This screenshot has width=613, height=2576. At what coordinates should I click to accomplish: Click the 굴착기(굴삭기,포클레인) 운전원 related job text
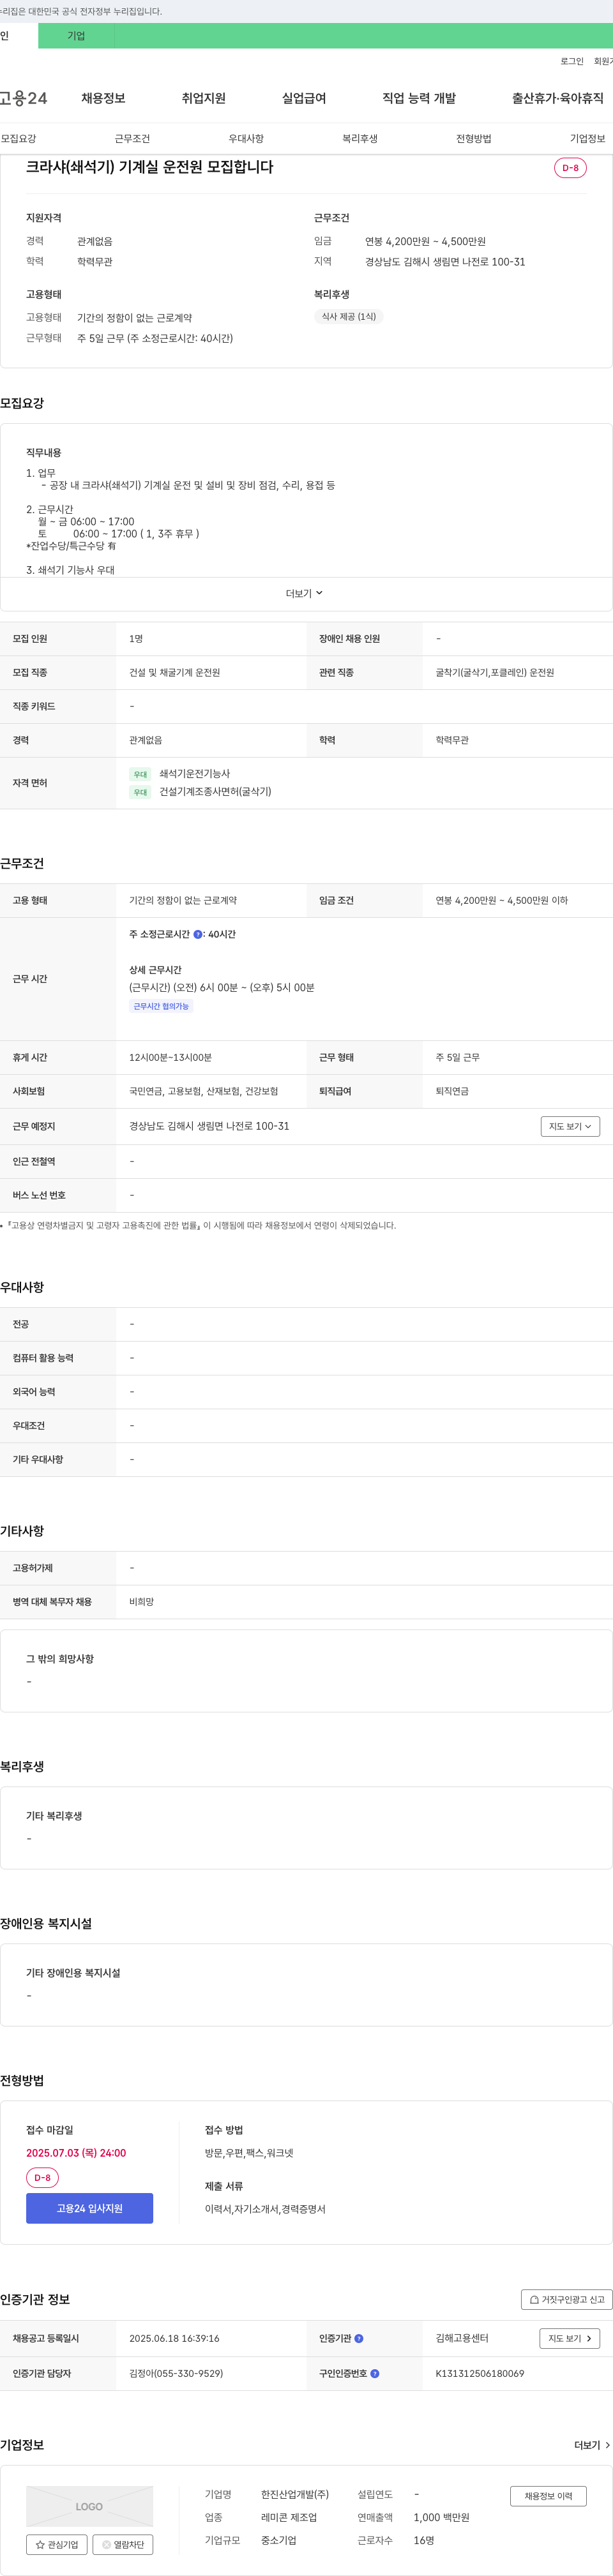495,673
